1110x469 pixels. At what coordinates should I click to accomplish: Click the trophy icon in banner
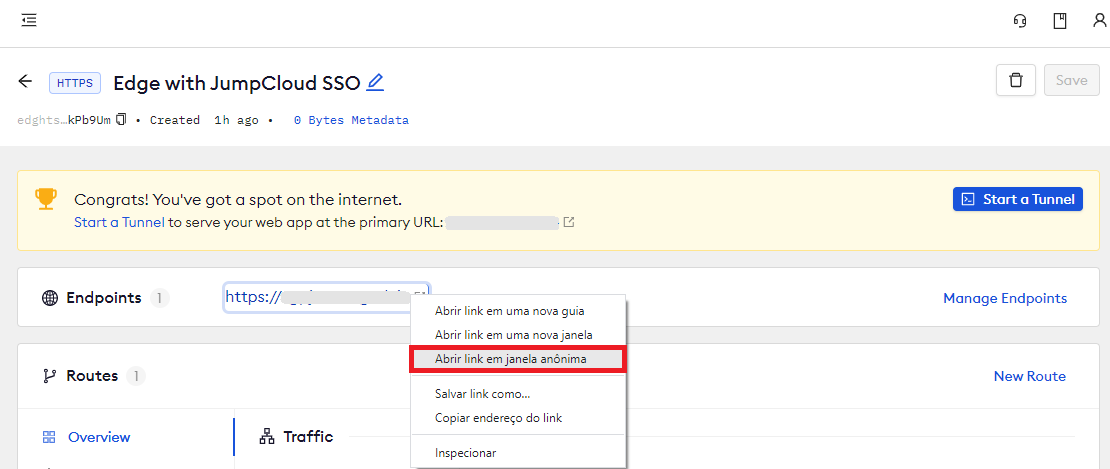46,199
